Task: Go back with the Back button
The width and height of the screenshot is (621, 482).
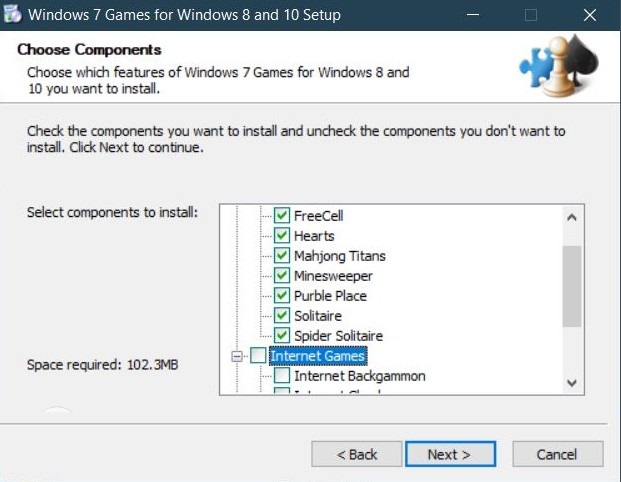Action: point(357,454)
